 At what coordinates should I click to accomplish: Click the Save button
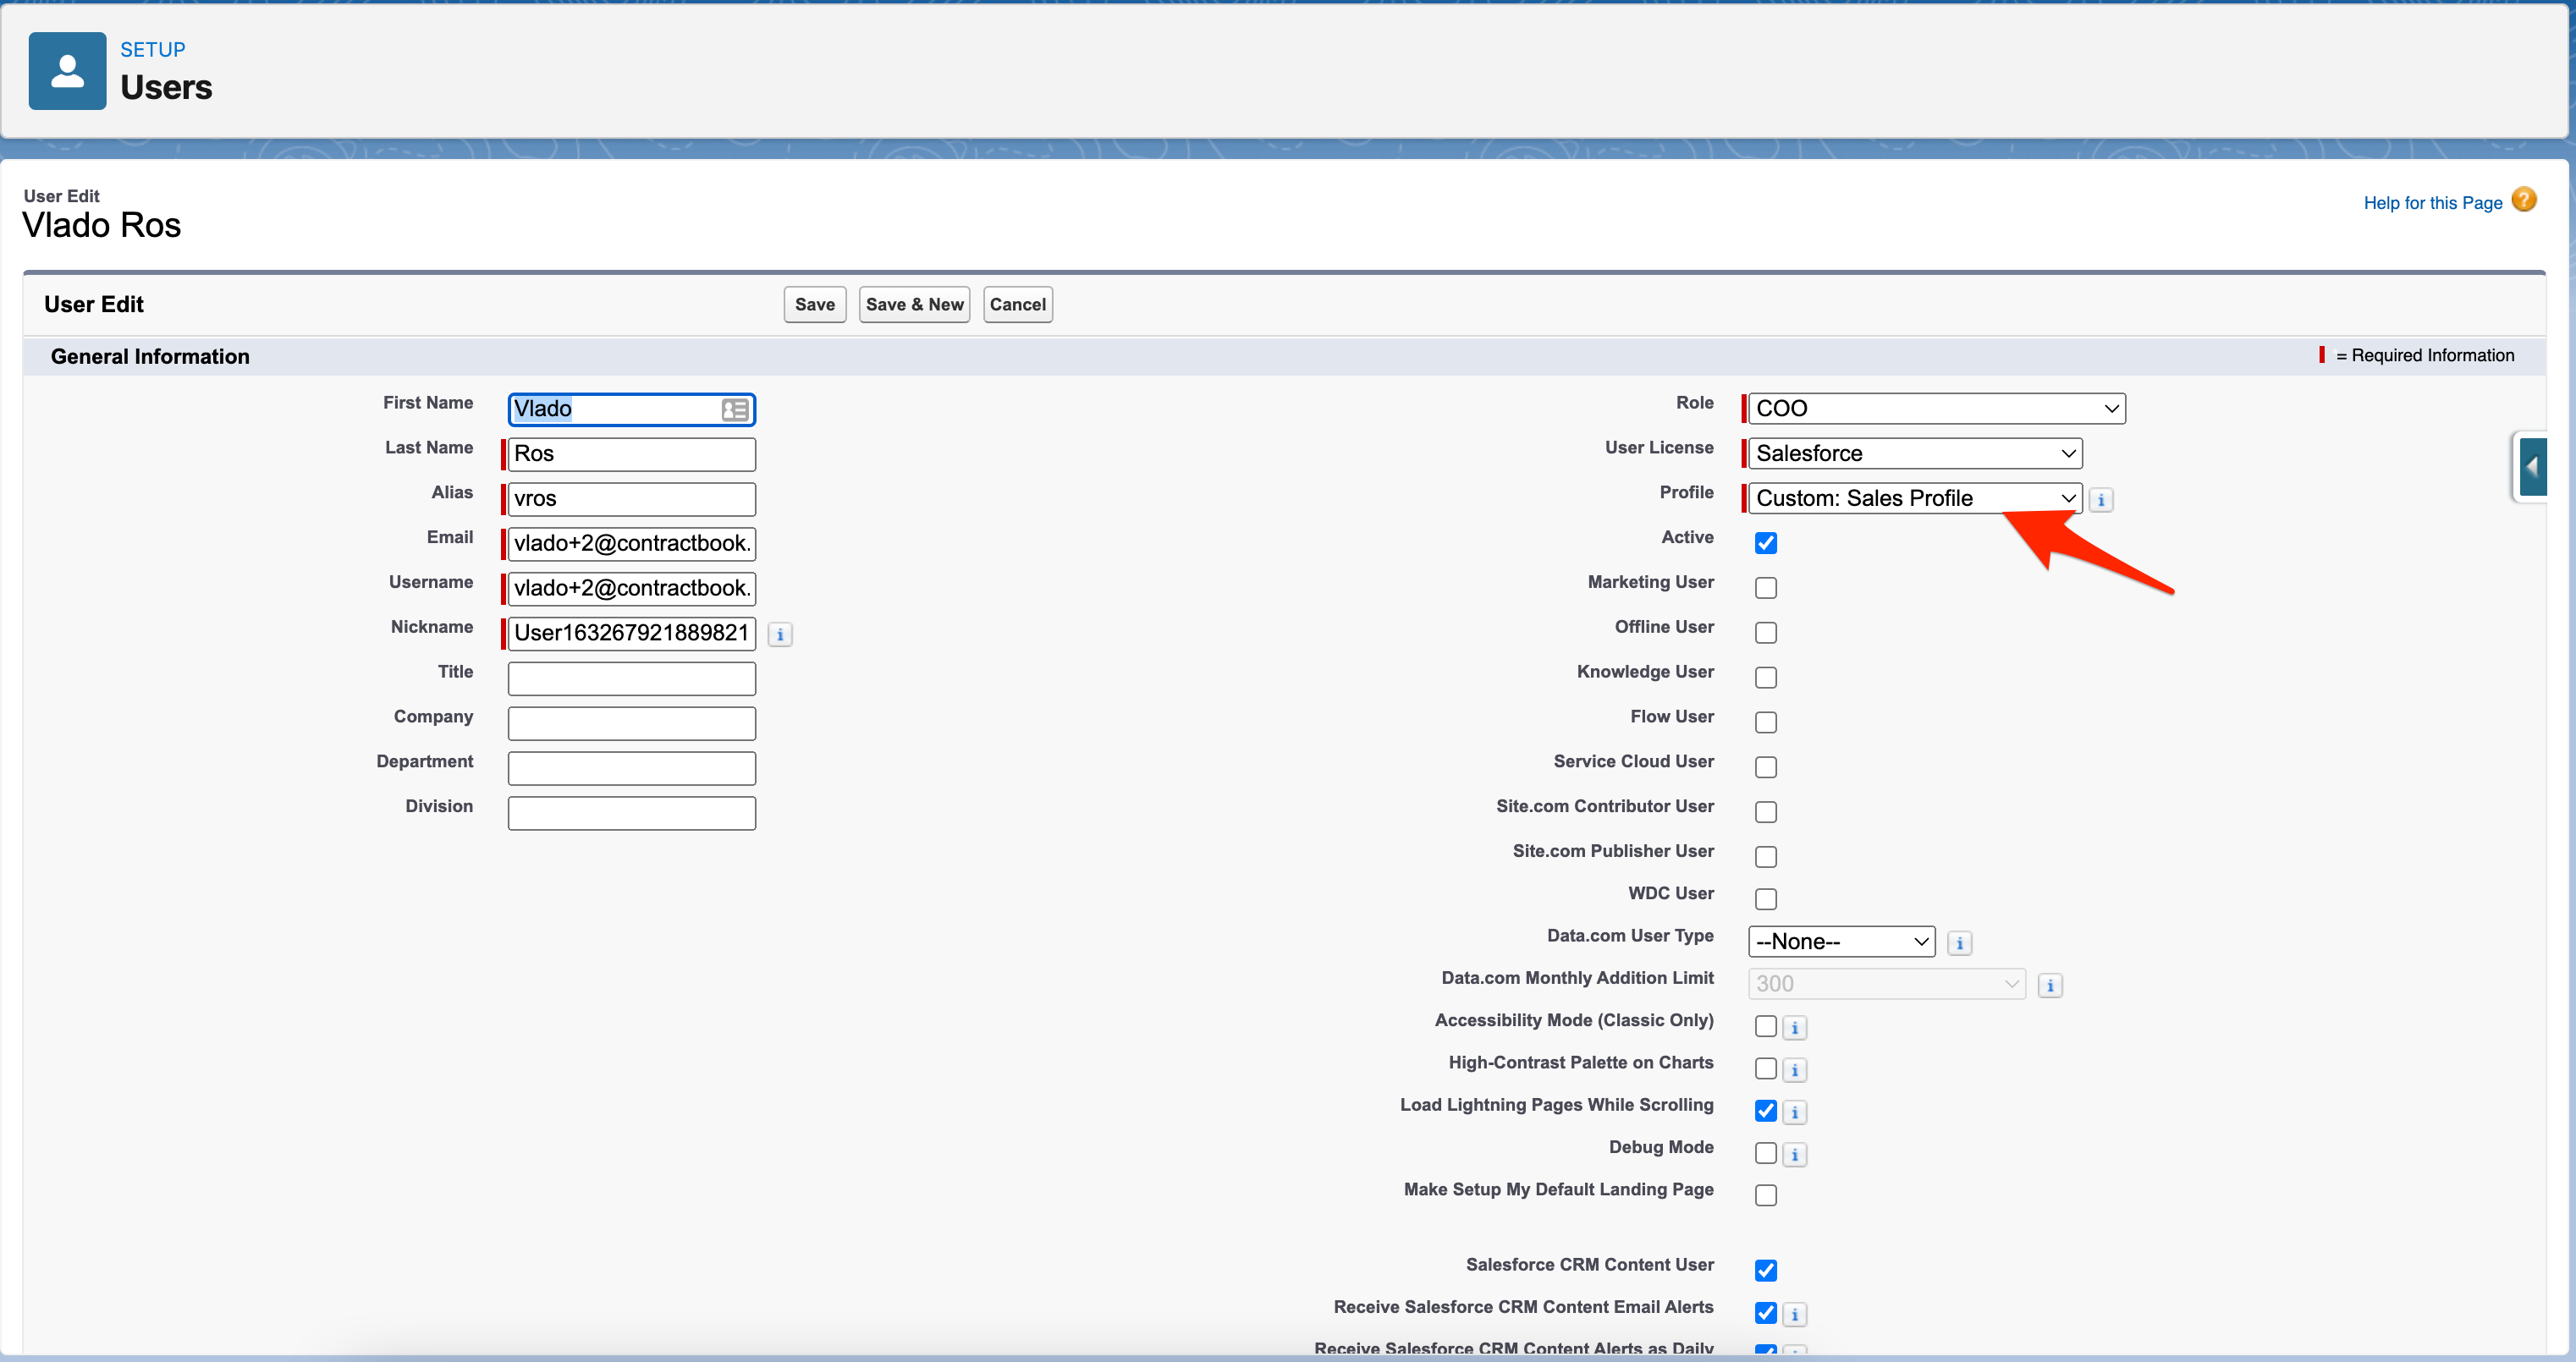tap(814, 305)
